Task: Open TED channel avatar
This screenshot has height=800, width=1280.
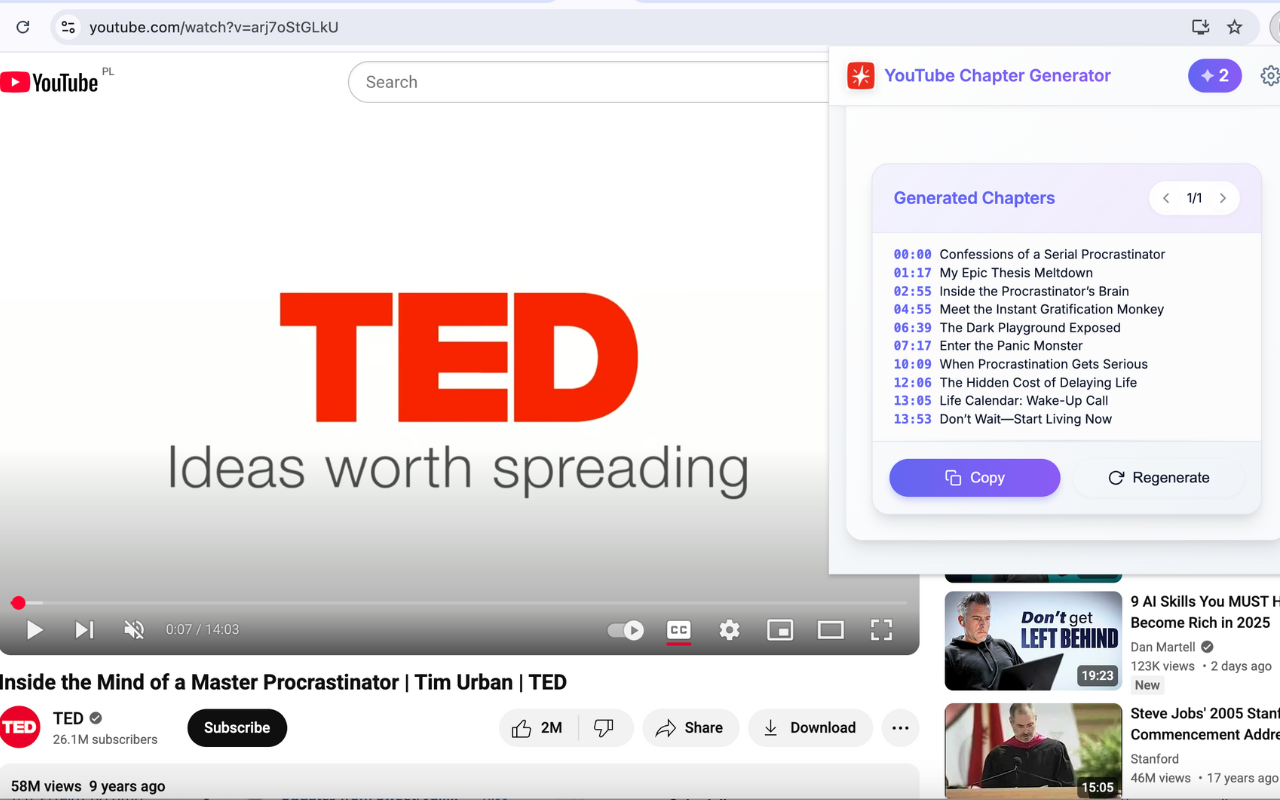Action: (20, 728)
